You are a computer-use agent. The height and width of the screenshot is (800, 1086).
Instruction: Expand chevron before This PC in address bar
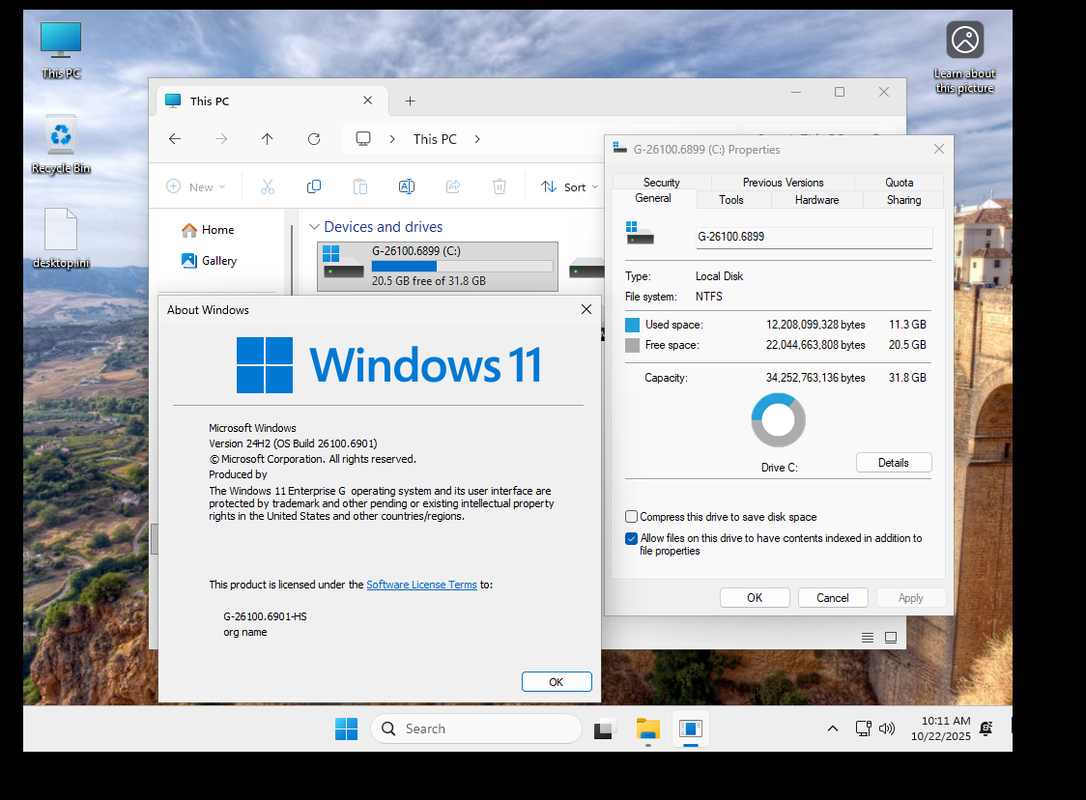click(392, 139)
